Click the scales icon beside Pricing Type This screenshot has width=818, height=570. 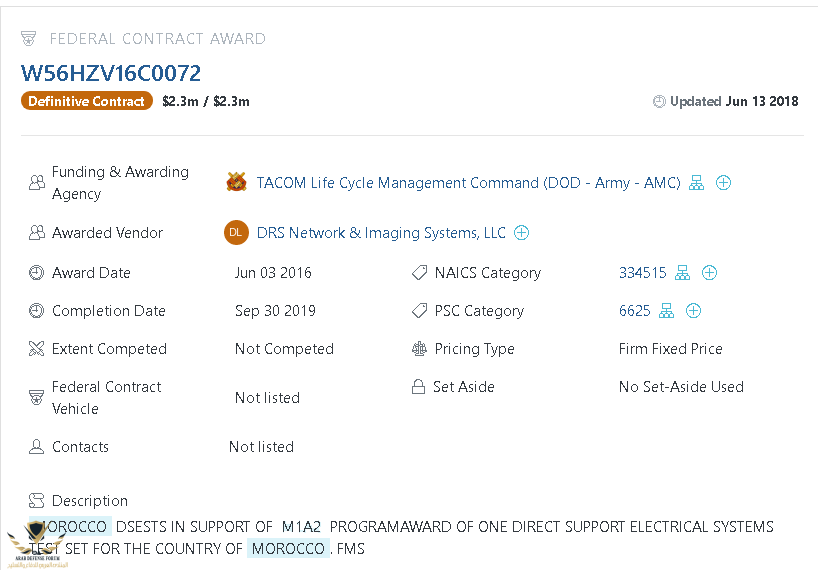coord(419,348)
